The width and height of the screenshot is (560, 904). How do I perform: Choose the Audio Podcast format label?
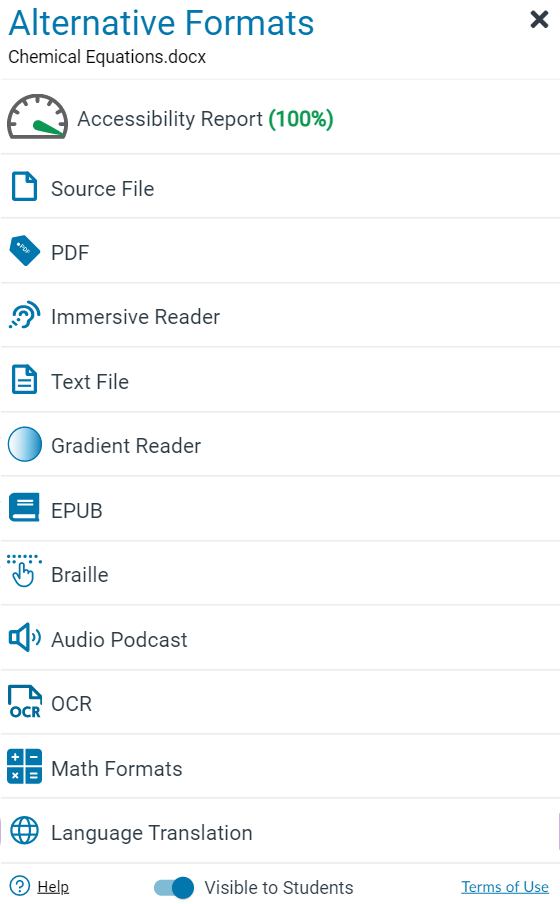coord(119,639)
